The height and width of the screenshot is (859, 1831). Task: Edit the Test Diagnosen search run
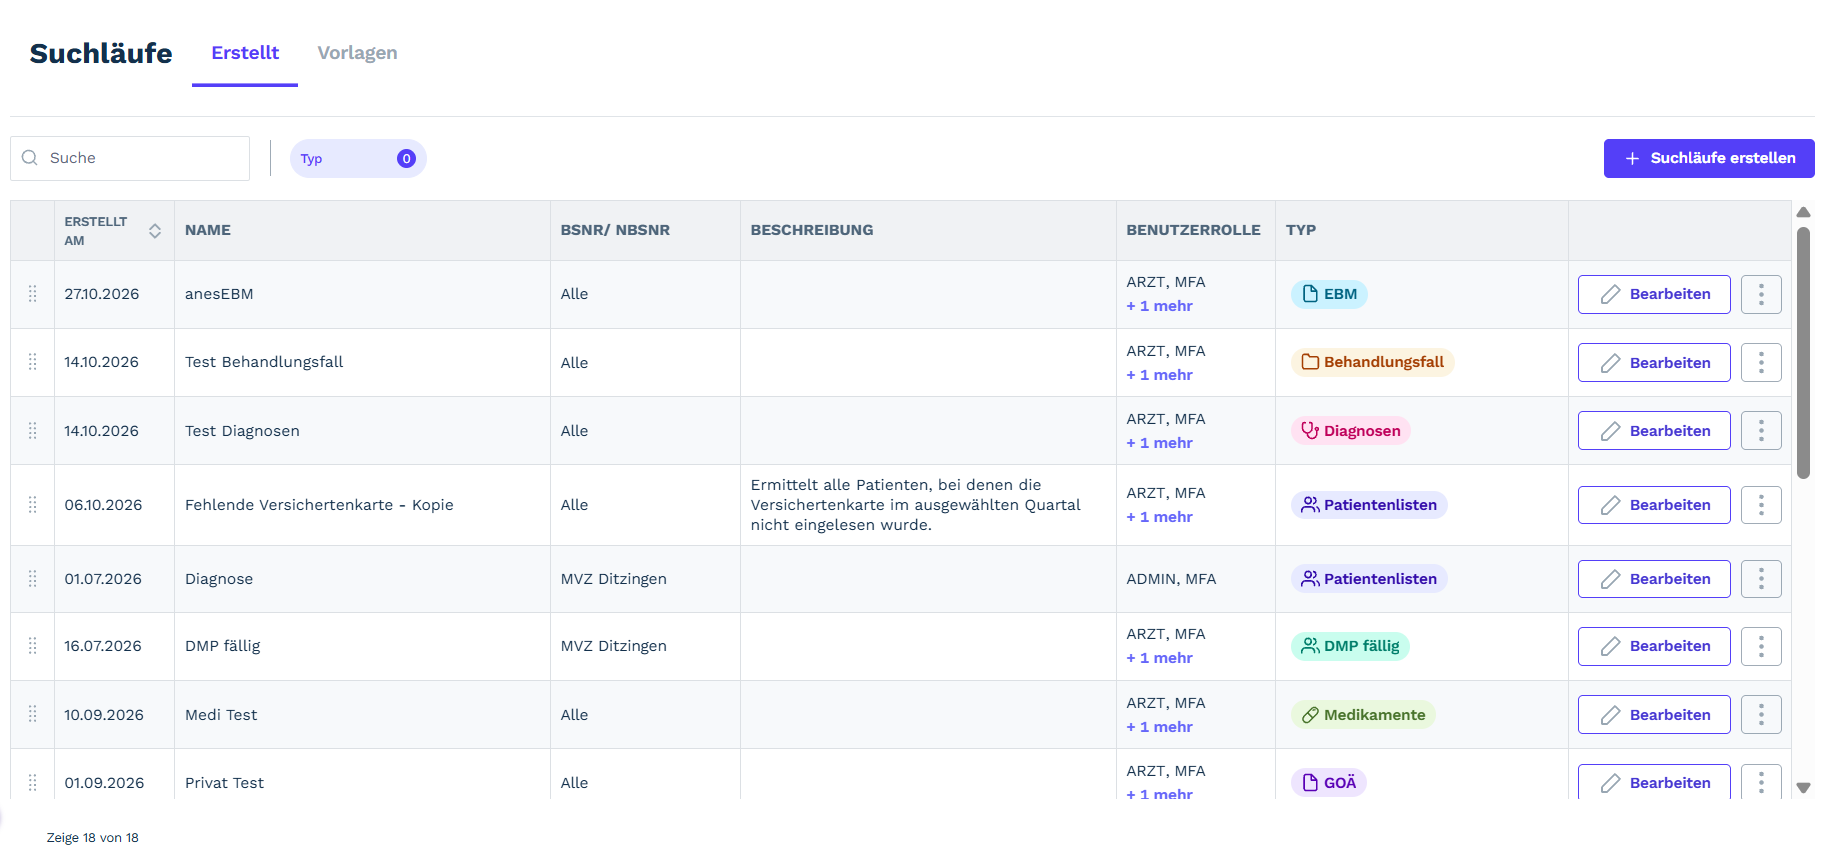click(x=1654, y=431)
